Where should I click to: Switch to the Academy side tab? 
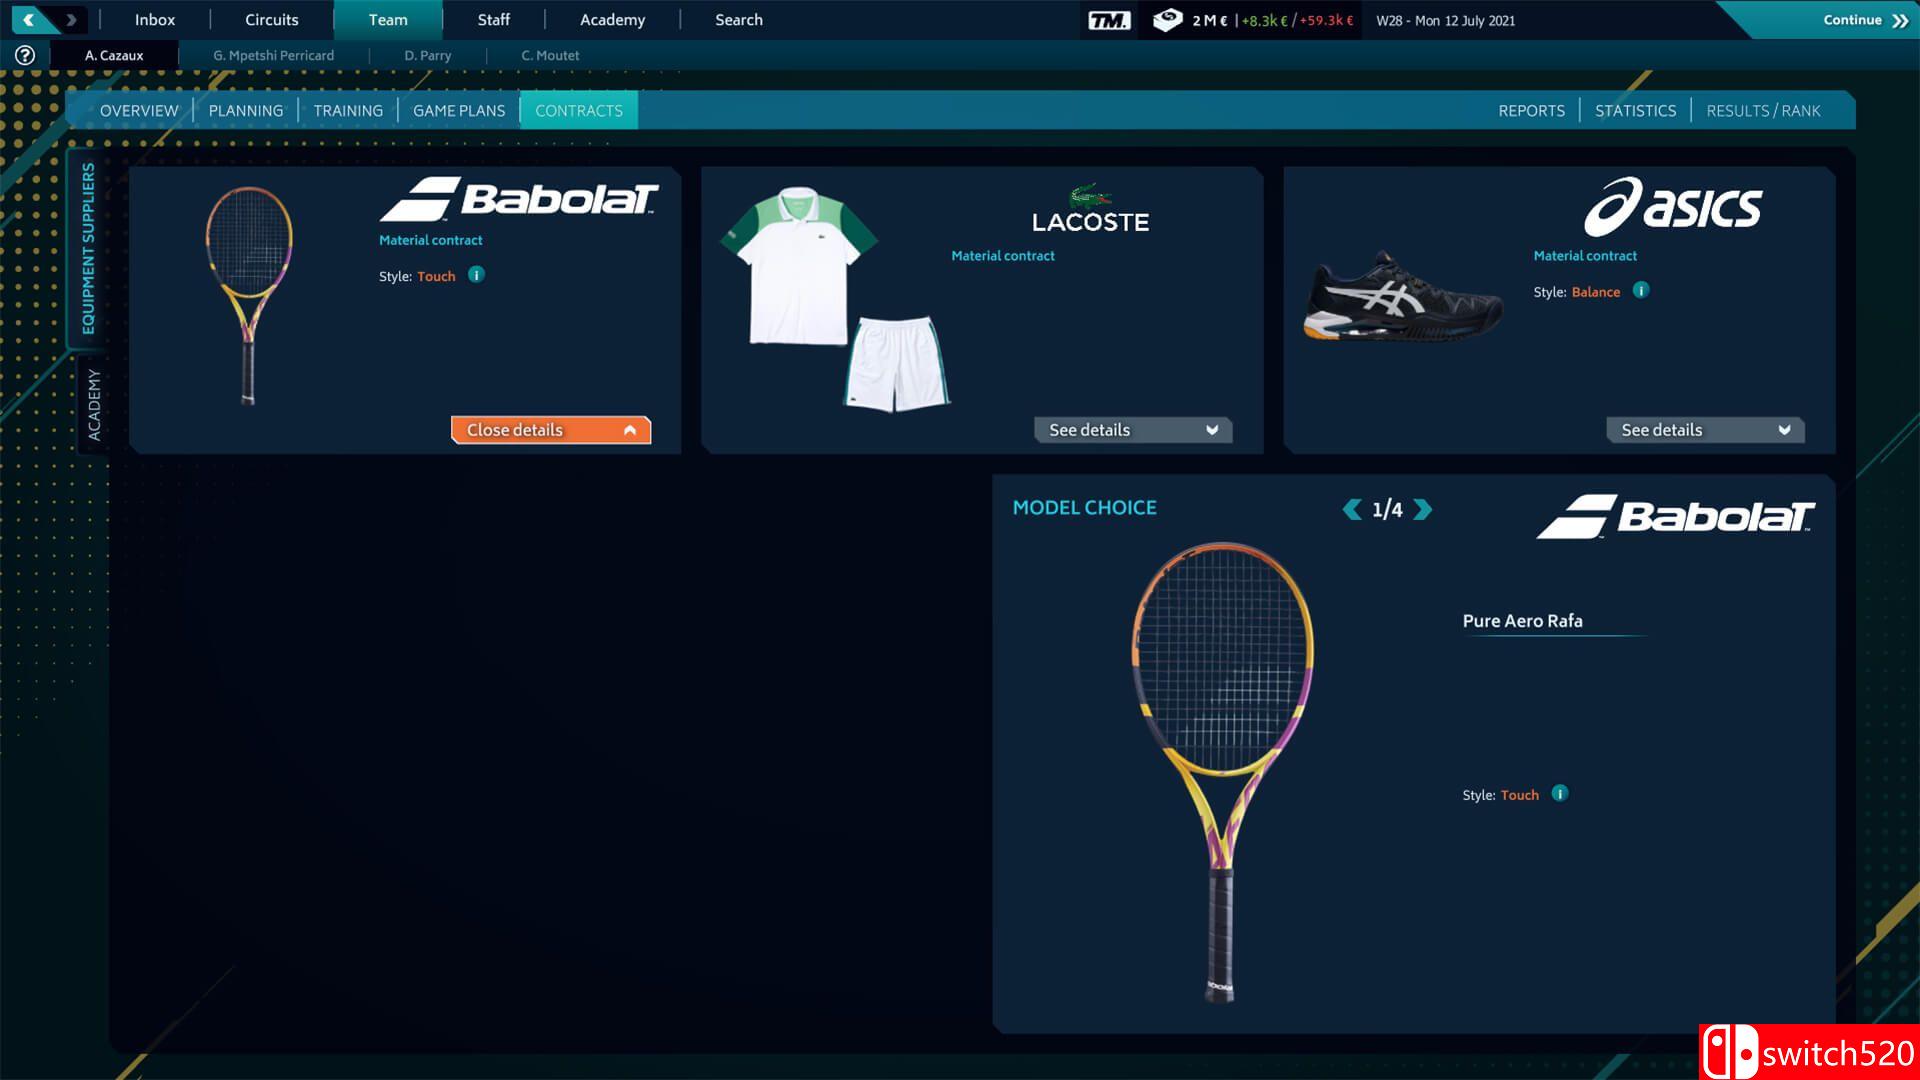tap(94, 404)
